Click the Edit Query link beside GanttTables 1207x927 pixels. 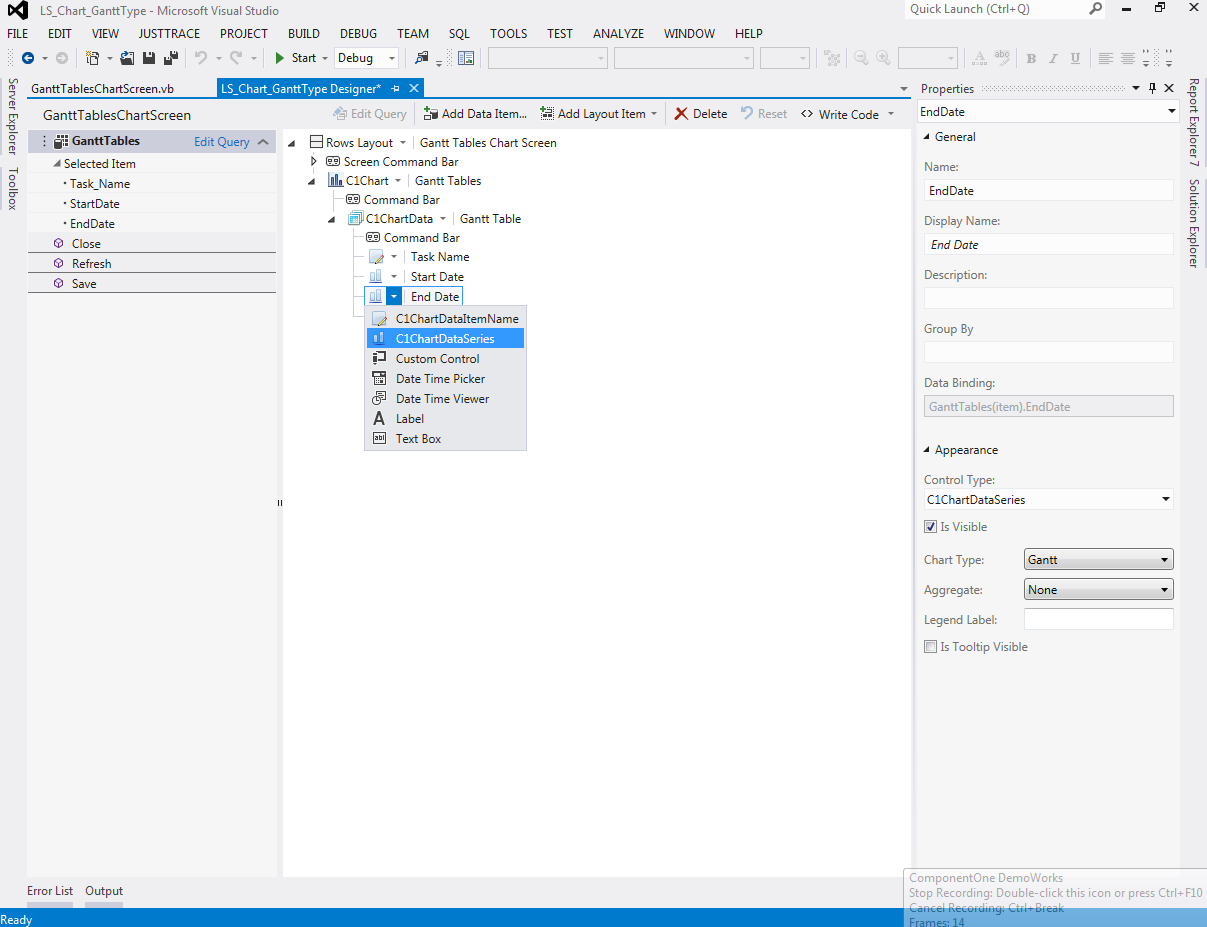222,142
